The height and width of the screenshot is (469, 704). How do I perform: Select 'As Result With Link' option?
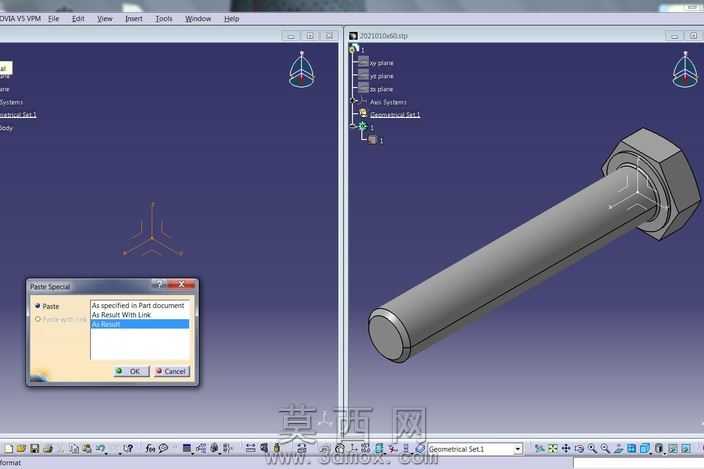click(x=140, y=315)
